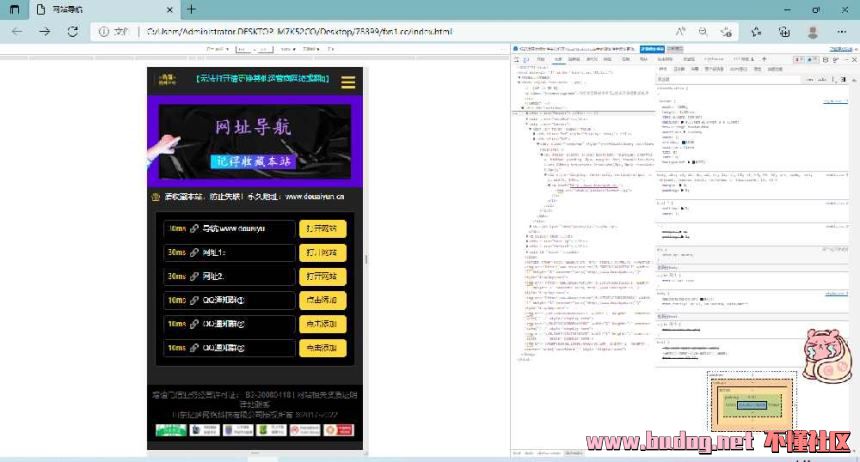Go back with the browser back arrow
The height and width of the screenshot is (462, 860).
pyautogui.click(x=17, y=31)
